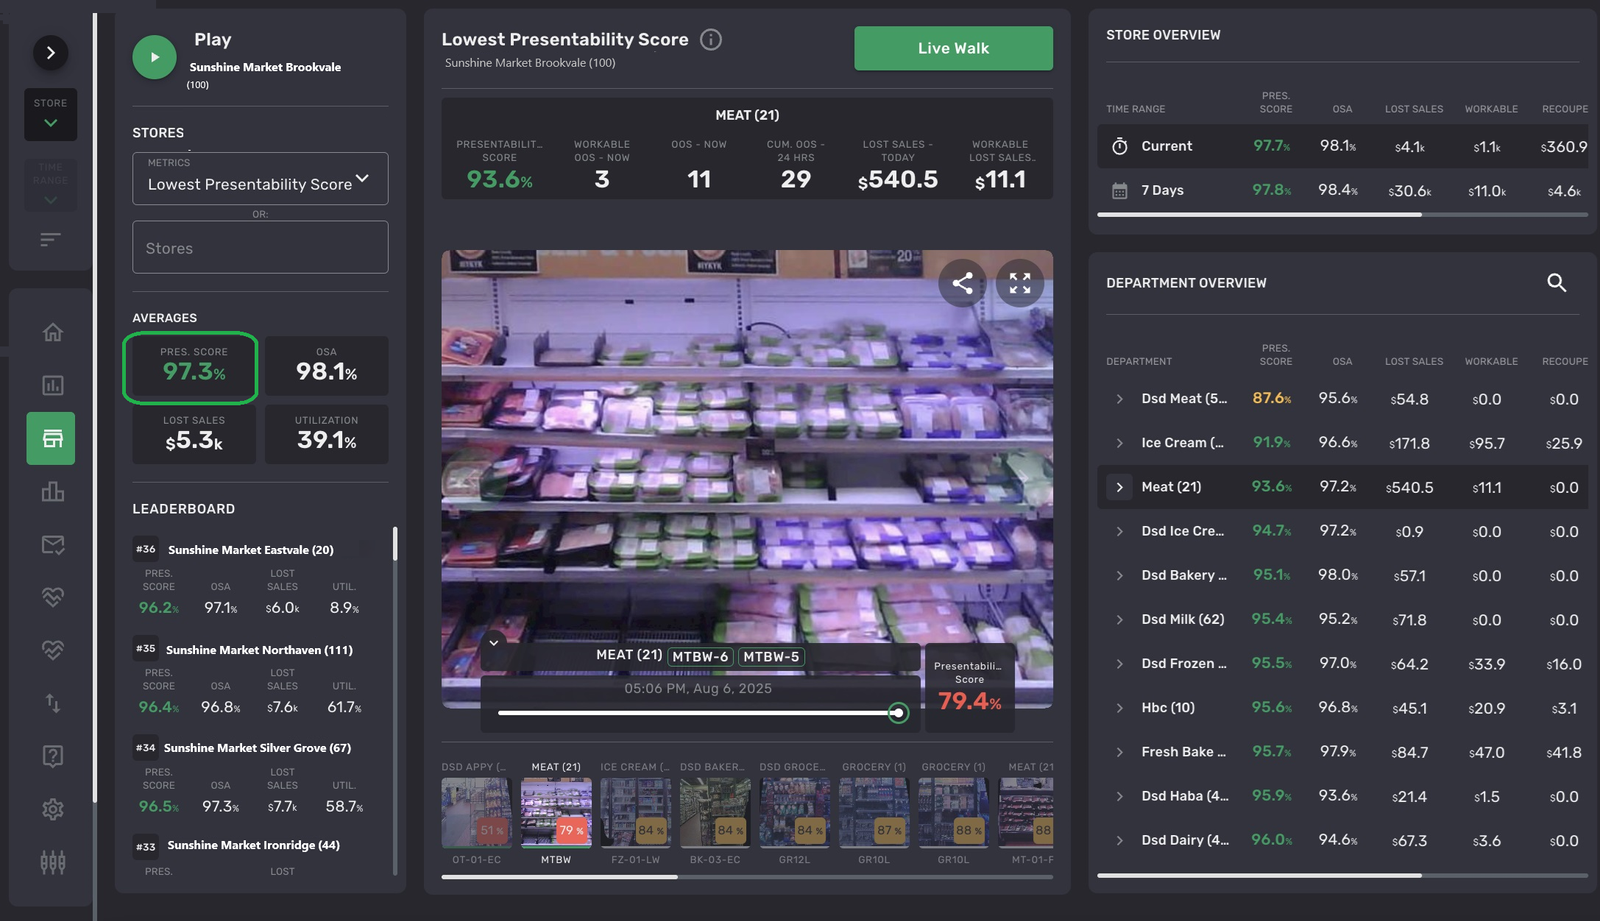
Task: Open the Lowest Presentability Score metrics dropdown
Action: click(260, 179)
